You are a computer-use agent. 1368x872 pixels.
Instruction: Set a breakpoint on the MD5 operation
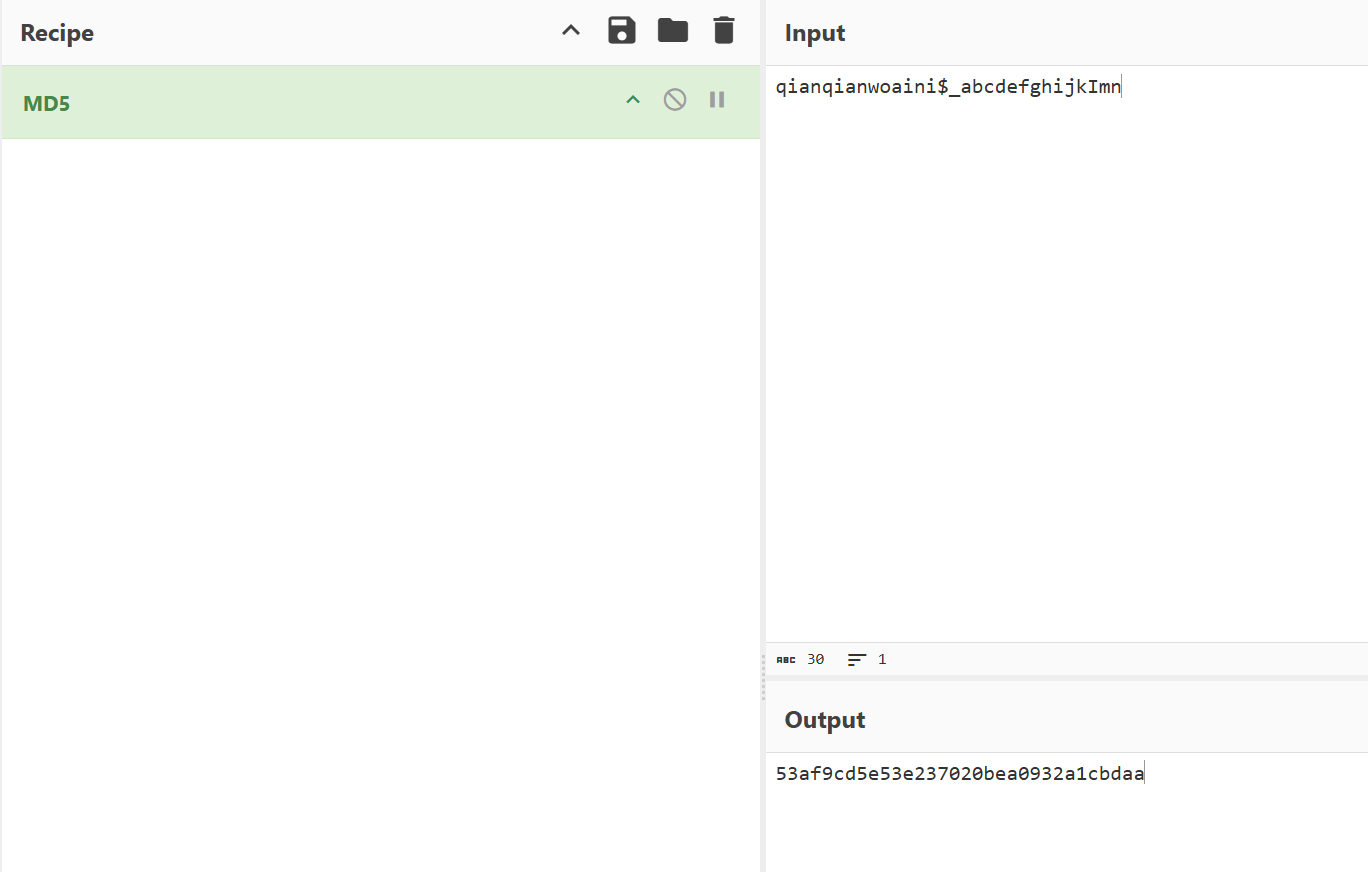pos(717,99)
